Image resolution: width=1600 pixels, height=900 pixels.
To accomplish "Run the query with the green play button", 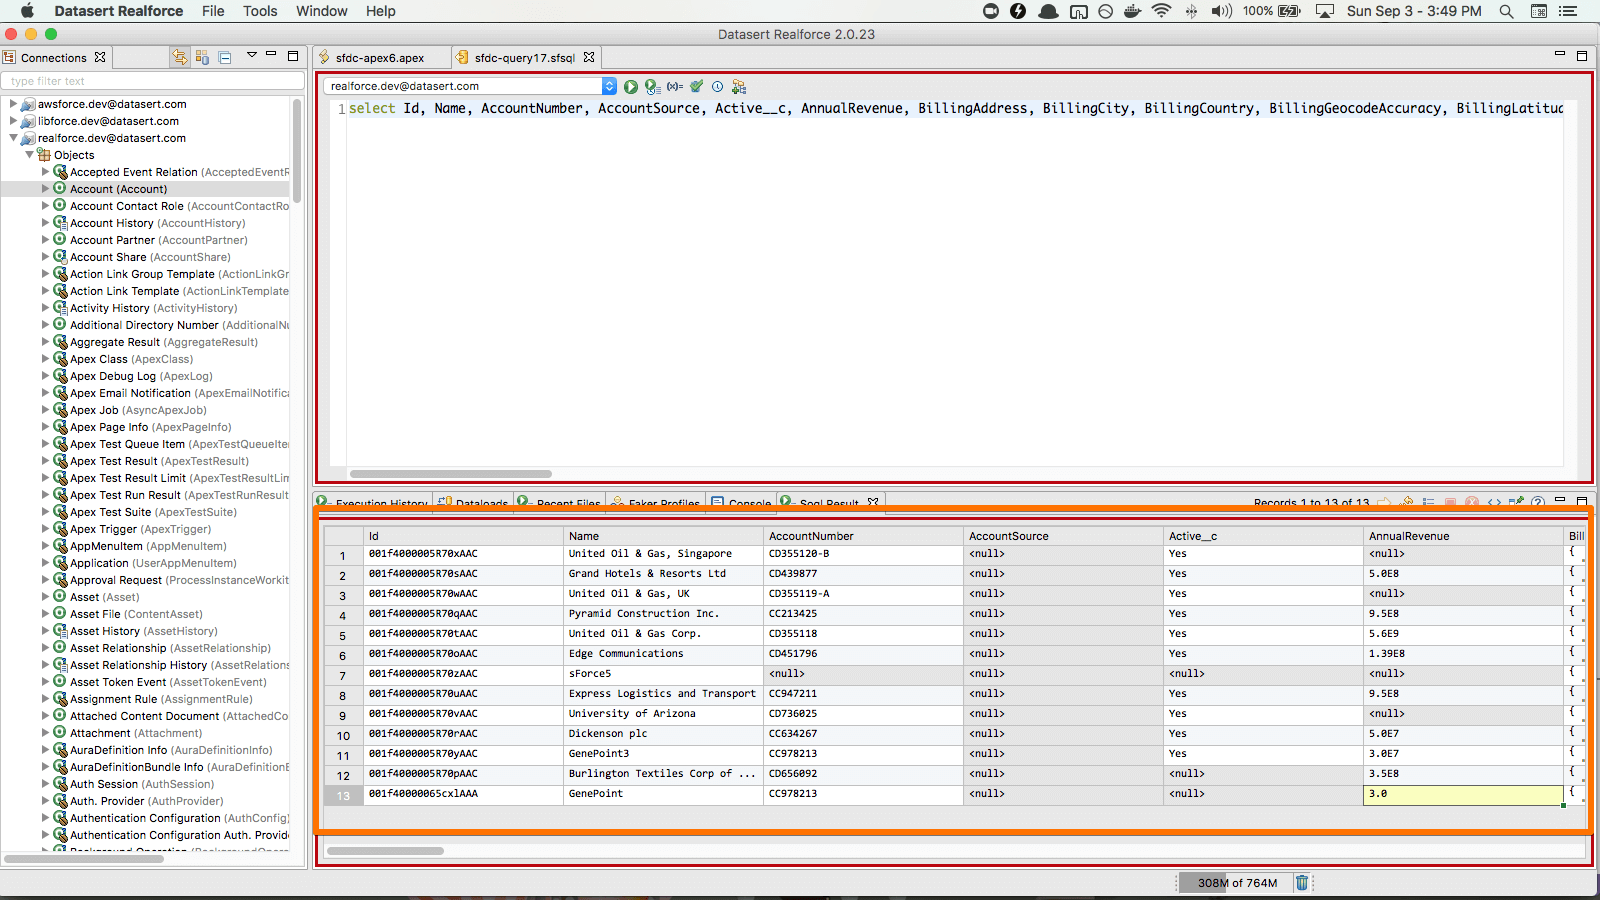I will coord(631,87).
